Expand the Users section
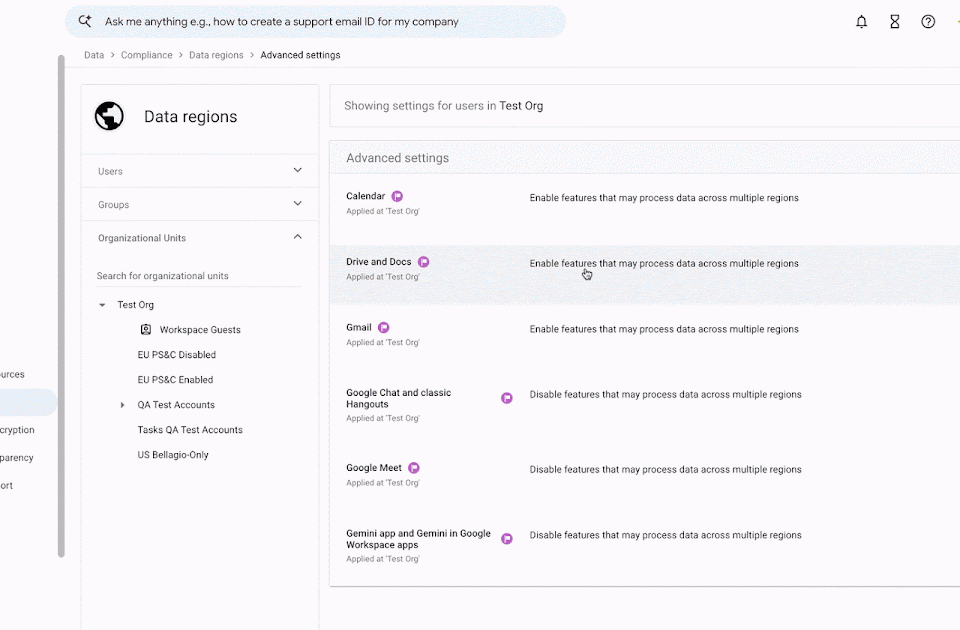This screenshot has height=630, width=960. pyautogui.click(x=200, y=171)
